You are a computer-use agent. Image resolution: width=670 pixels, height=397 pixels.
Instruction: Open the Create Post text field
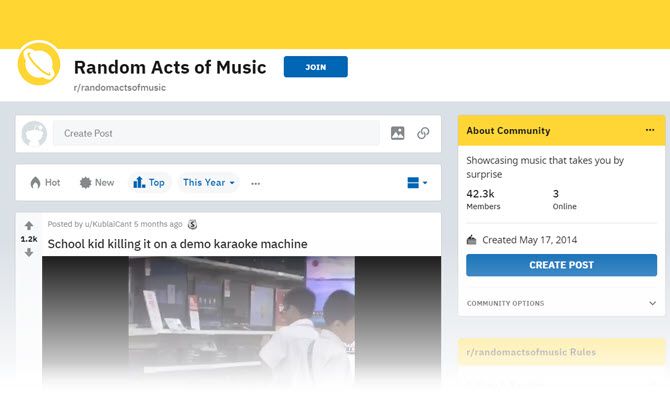(216, 133)
